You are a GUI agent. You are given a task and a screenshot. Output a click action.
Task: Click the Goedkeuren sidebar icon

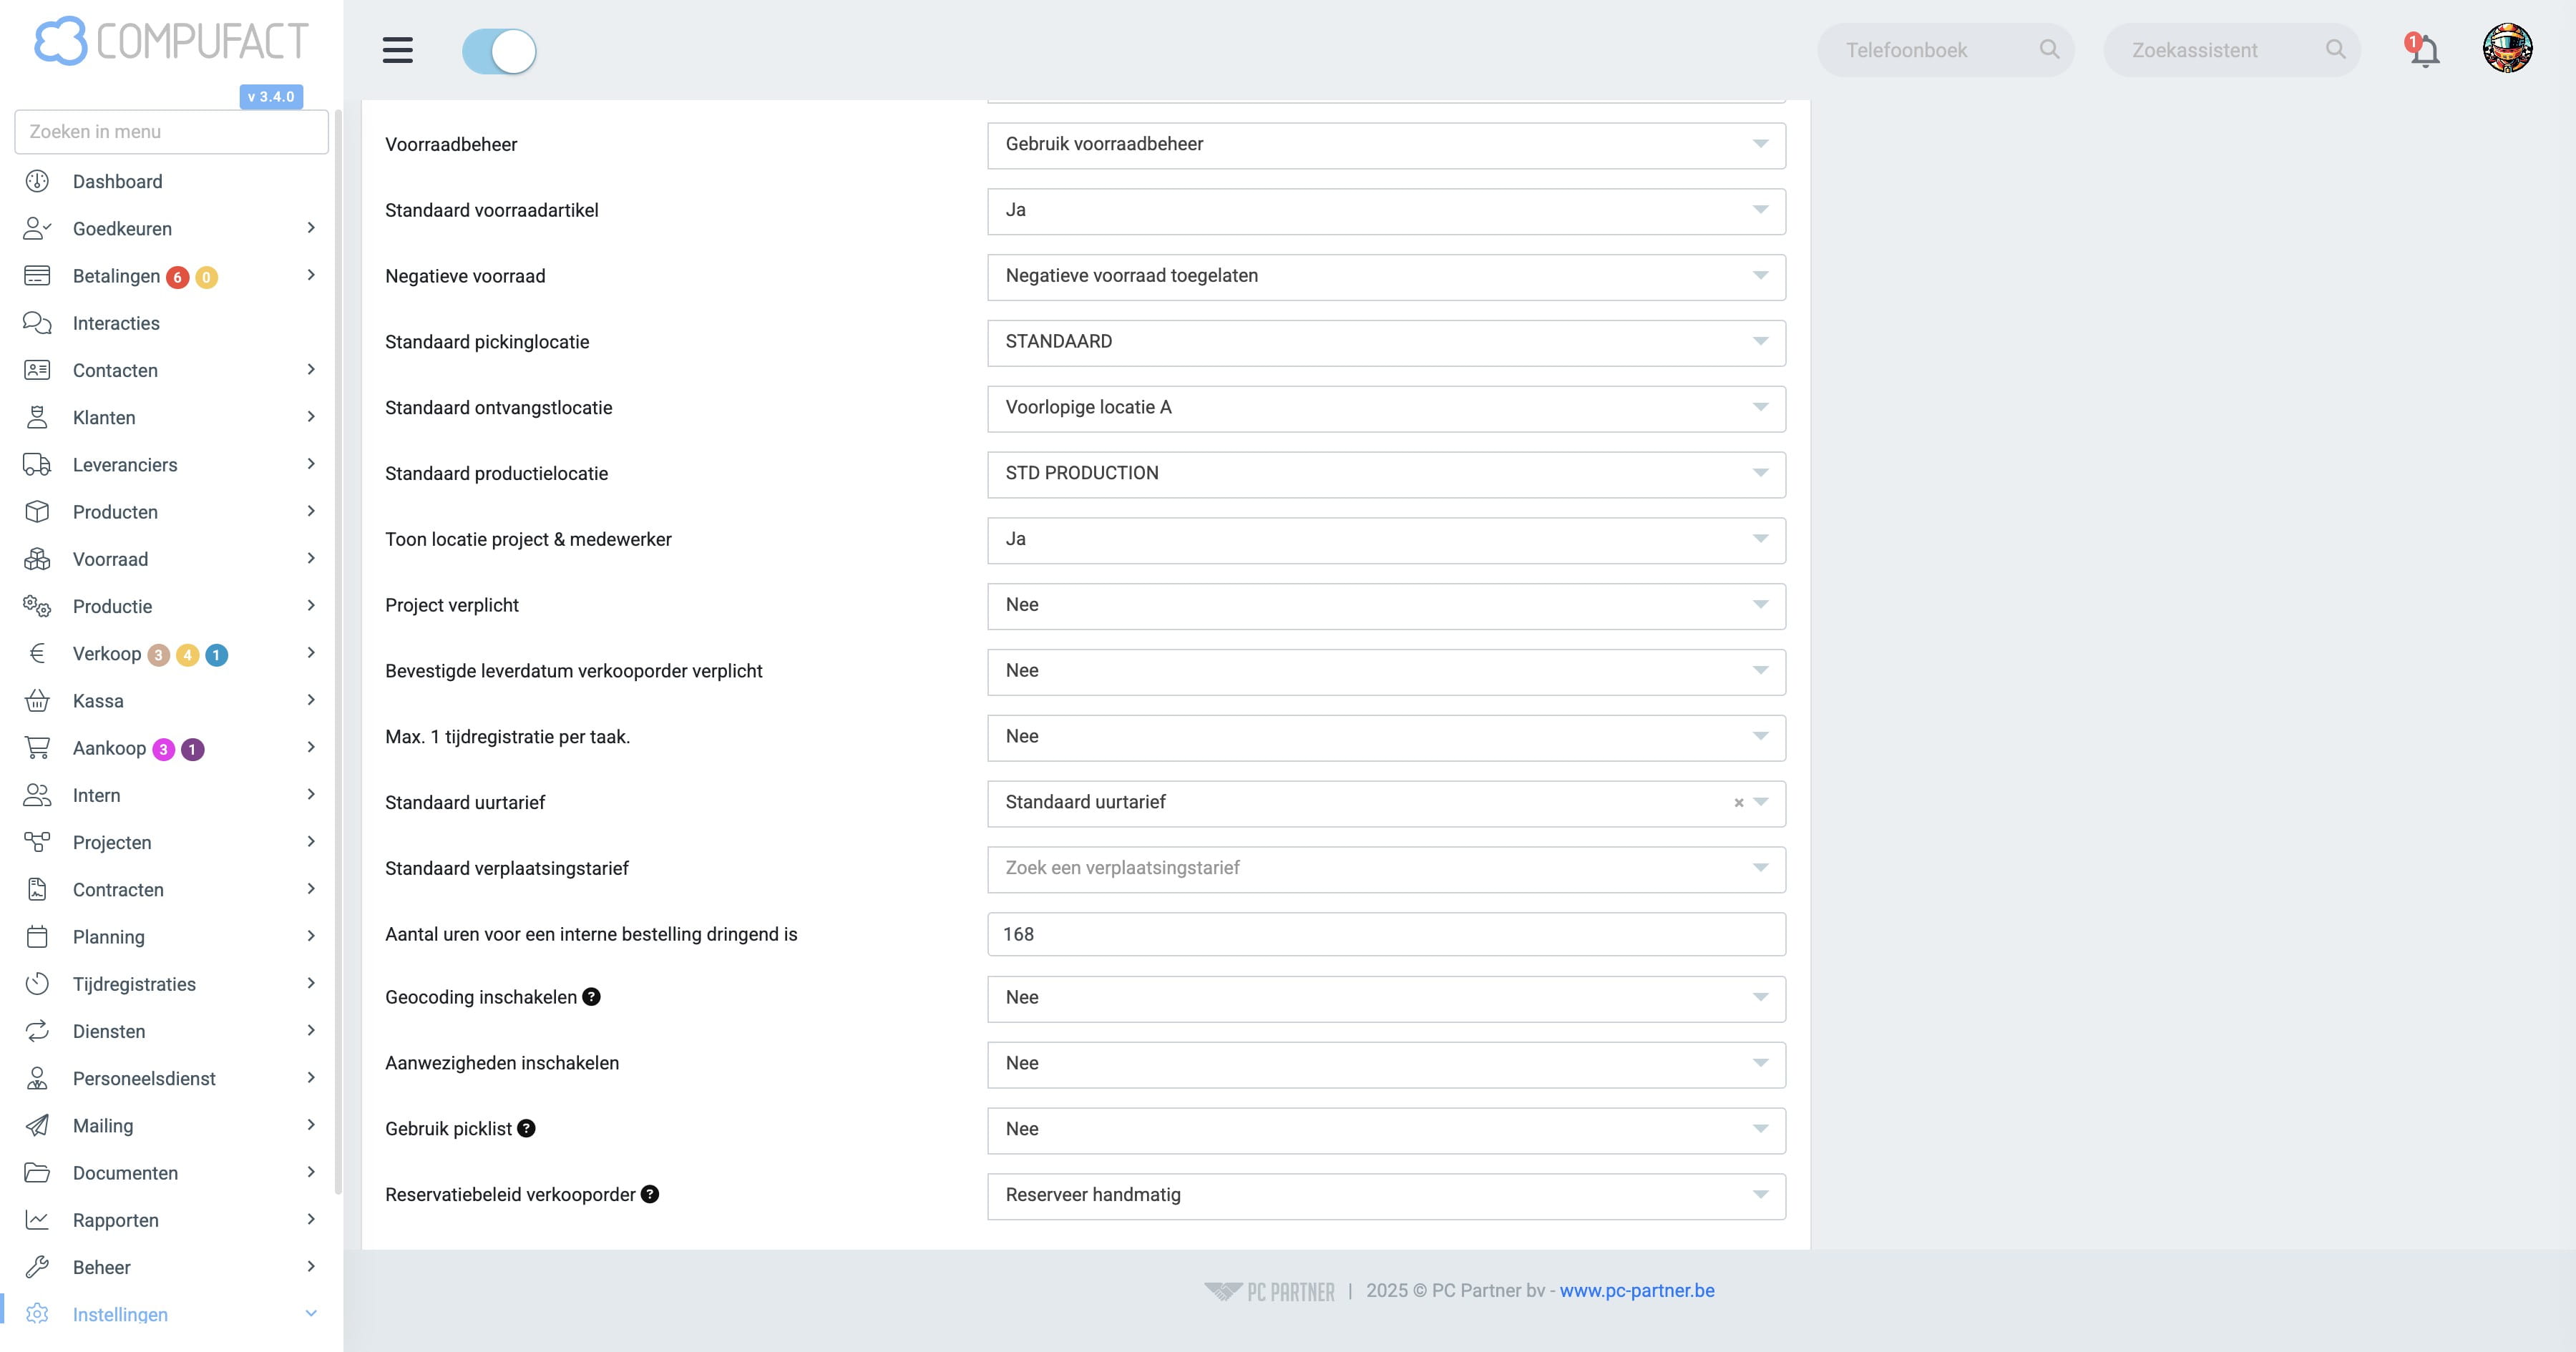tap(37, 229)
